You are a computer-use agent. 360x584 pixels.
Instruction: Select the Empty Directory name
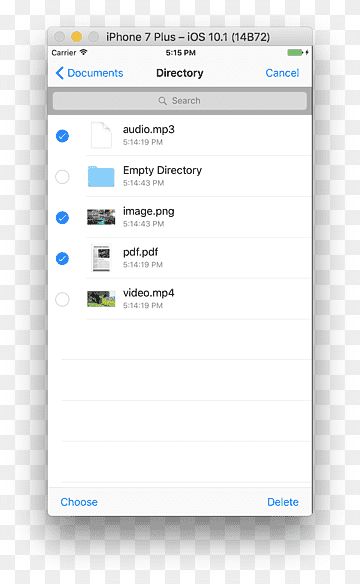point(162,171)
